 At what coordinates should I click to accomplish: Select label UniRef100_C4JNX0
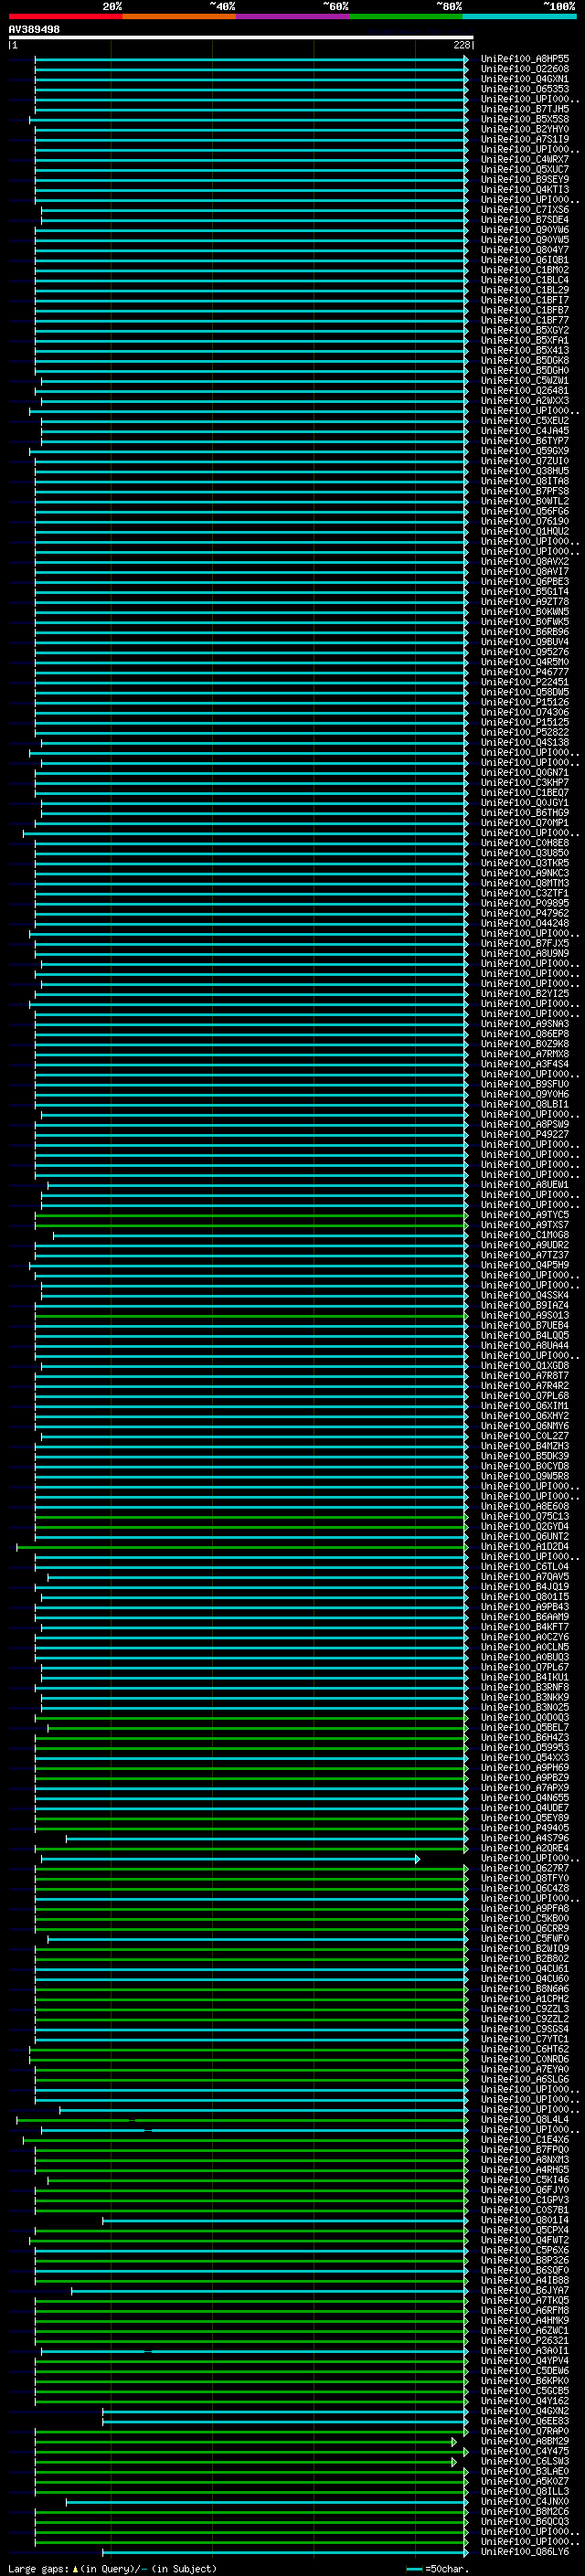click(525, 2501)
